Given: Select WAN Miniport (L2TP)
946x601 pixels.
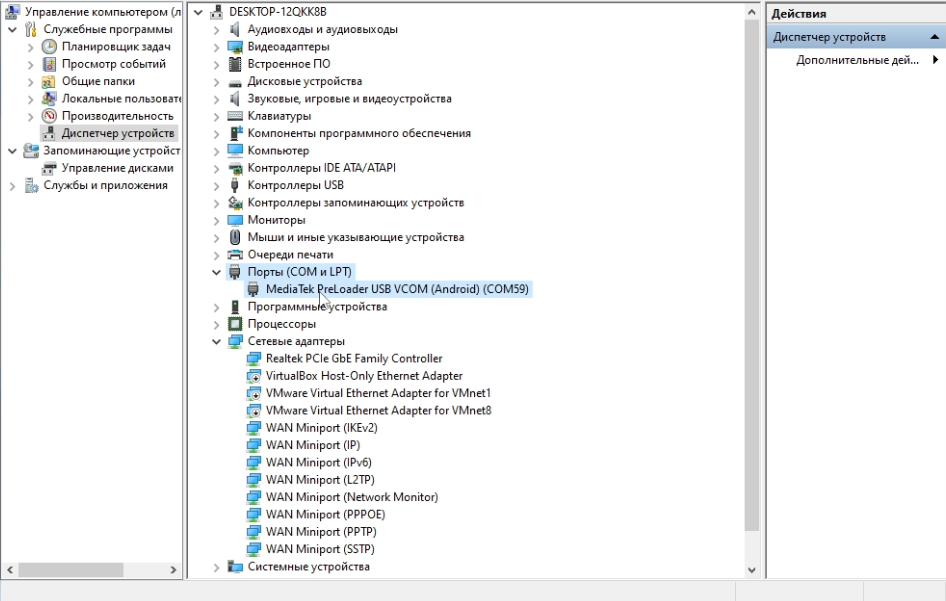Looking at the screenshot, I should coord(320,480).
